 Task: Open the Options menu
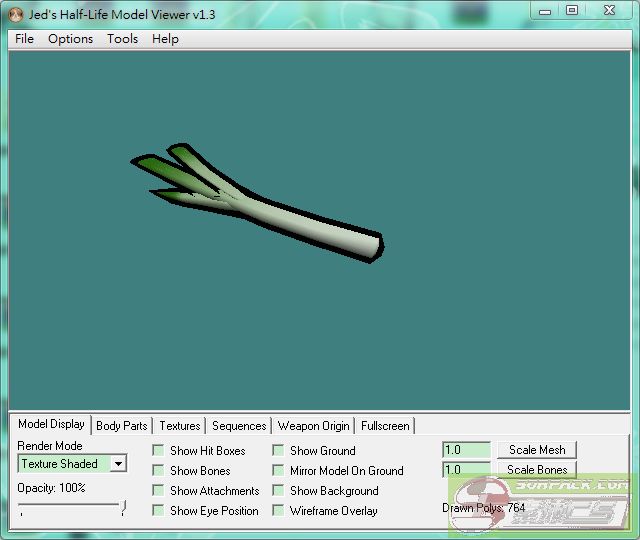tap(70, 39)
